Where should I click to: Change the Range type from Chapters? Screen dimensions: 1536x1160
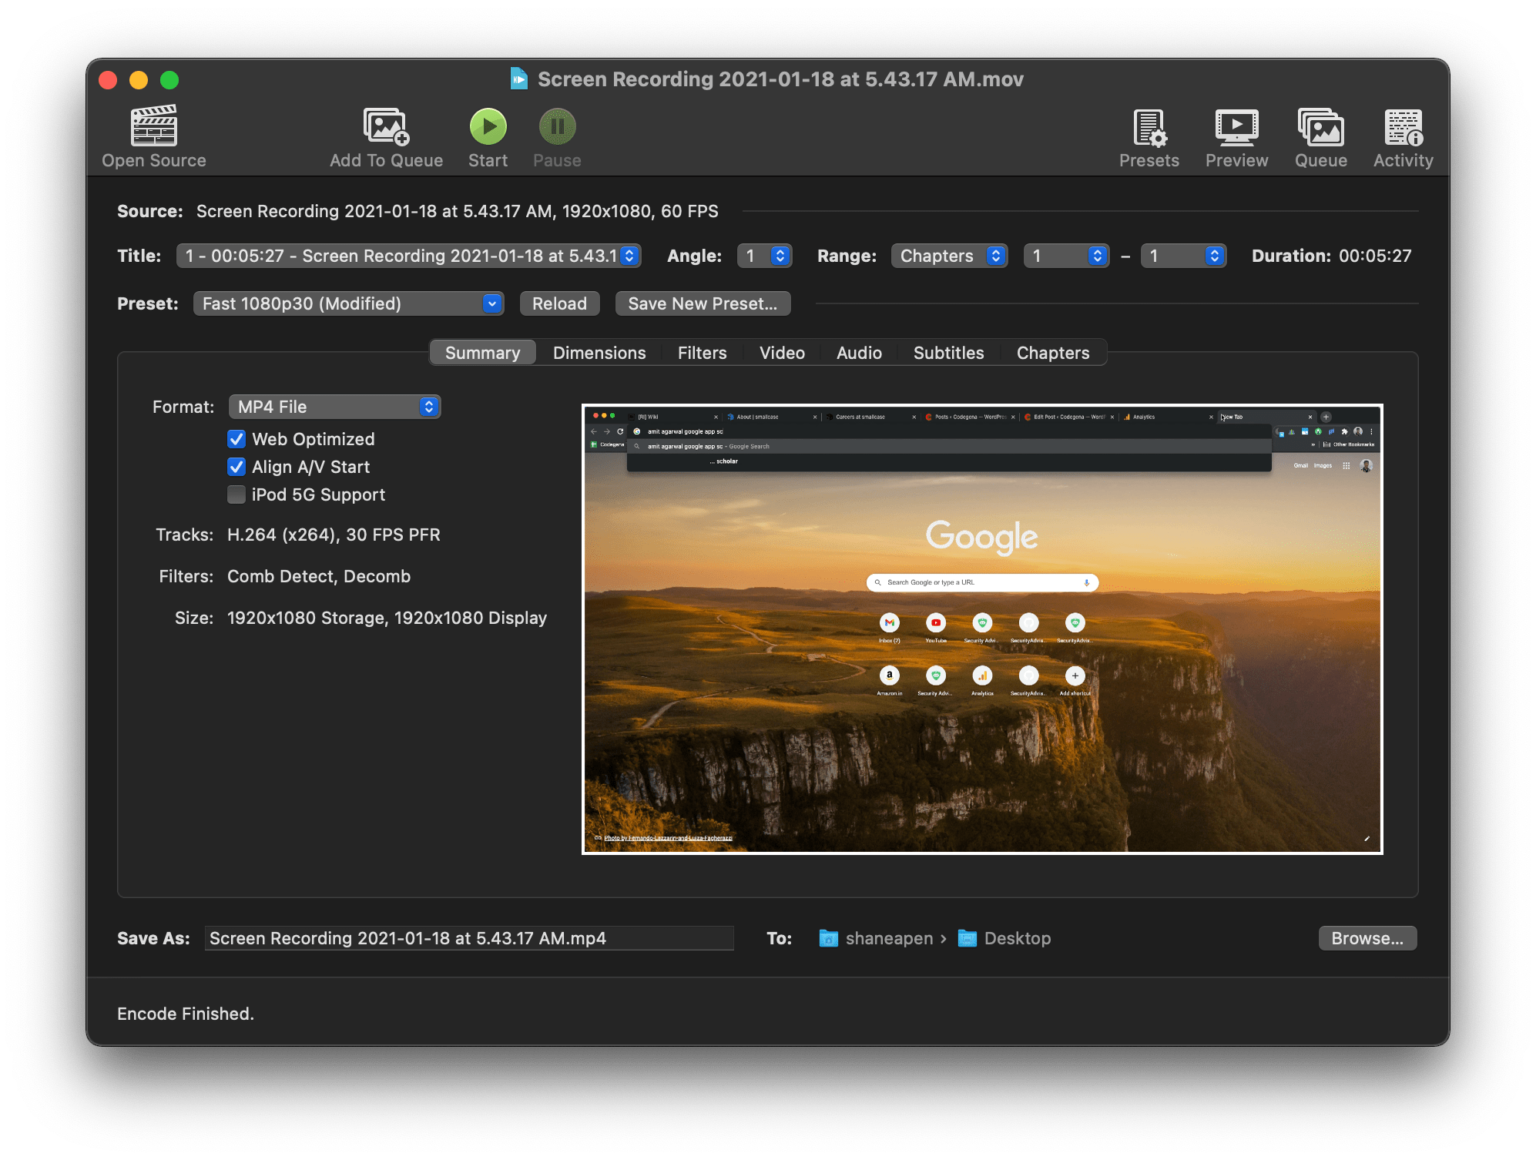pyautogui.click(x=949, y=256)
